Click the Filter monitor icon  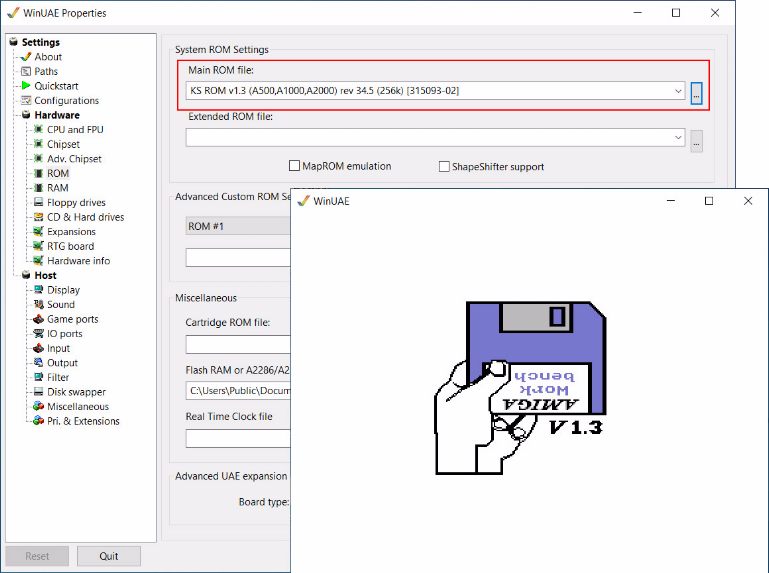pos(38,377)
